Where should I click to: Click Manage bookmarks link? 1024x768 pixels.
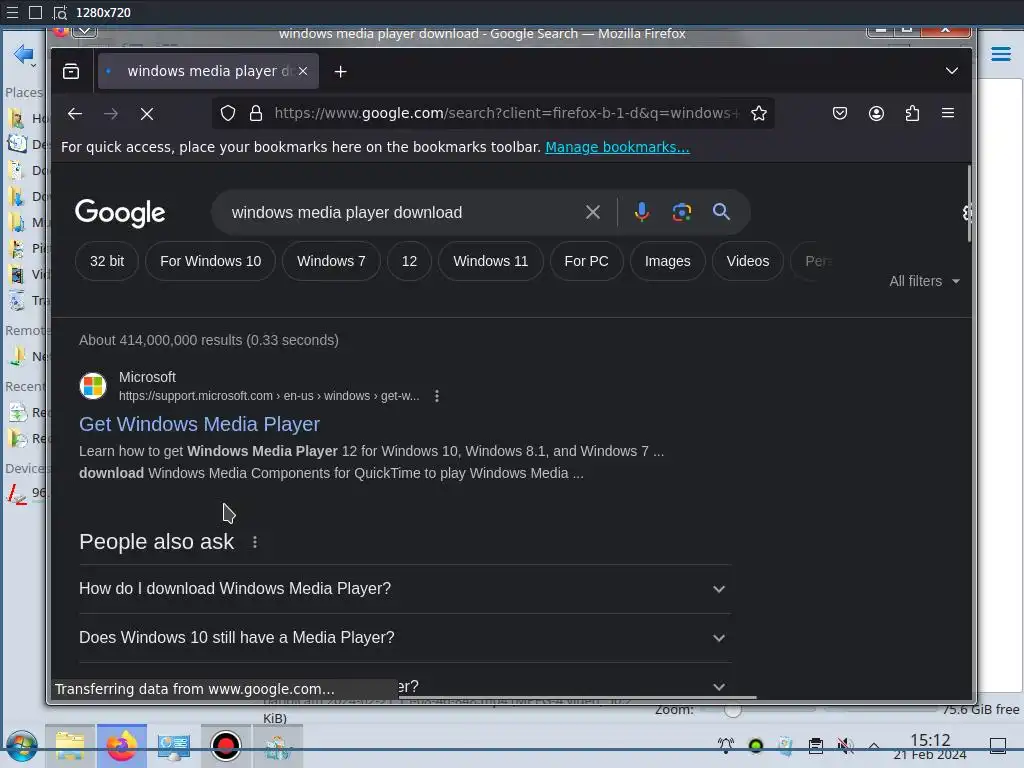tap(617, 147)
